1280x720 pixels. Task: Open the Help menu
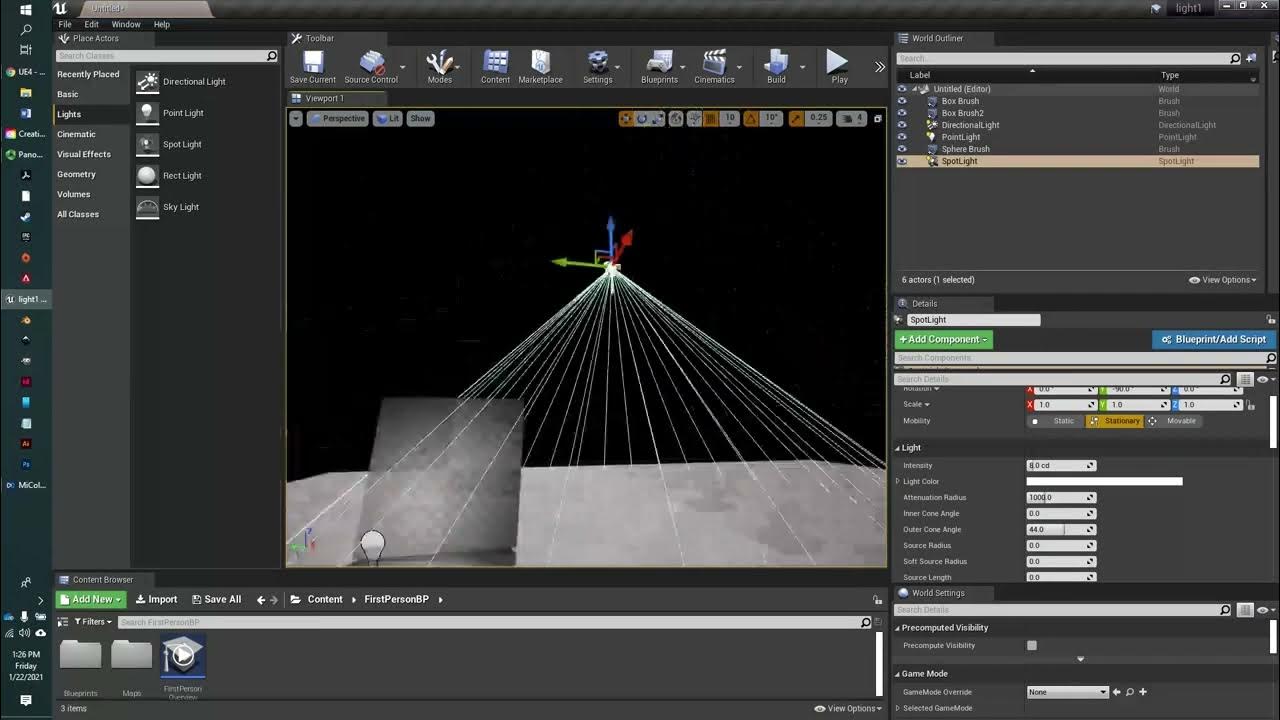162,24
